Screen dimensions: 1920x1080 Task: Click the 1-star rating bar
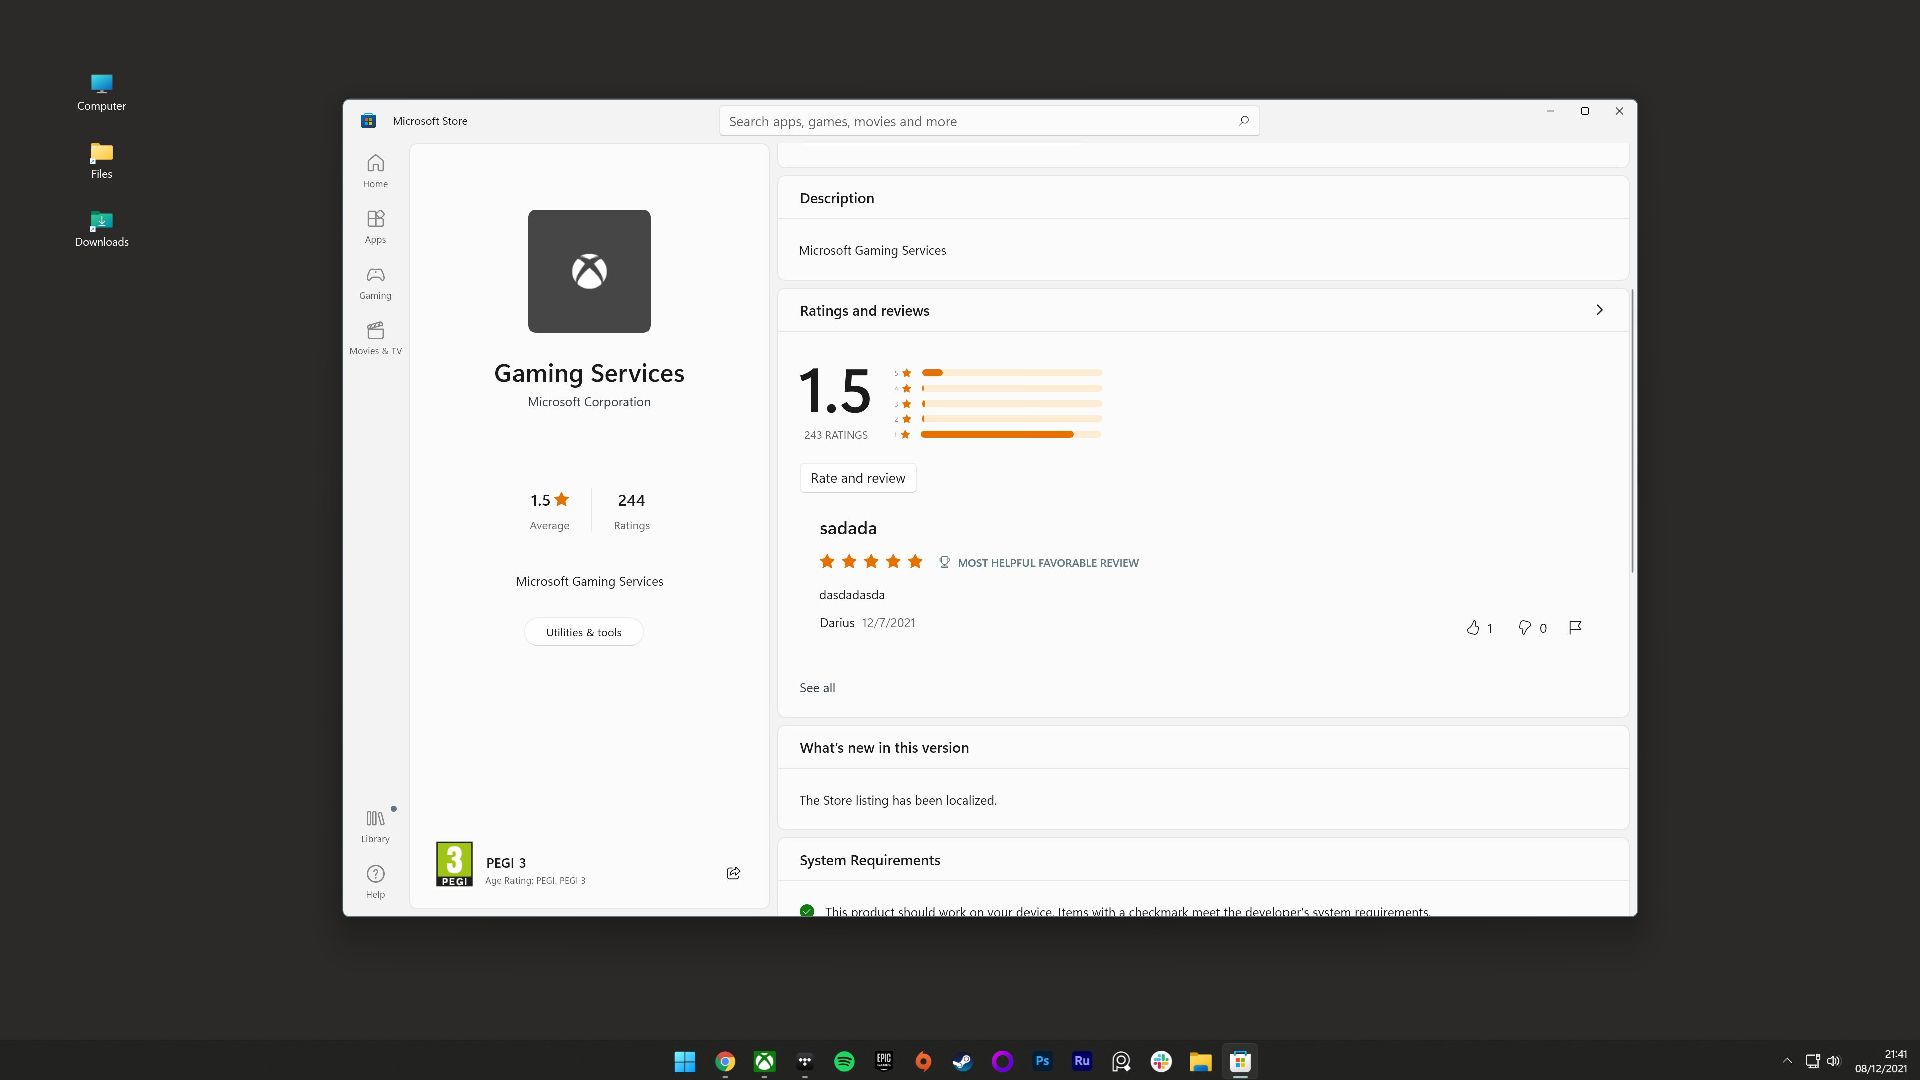click(1011, 435)
